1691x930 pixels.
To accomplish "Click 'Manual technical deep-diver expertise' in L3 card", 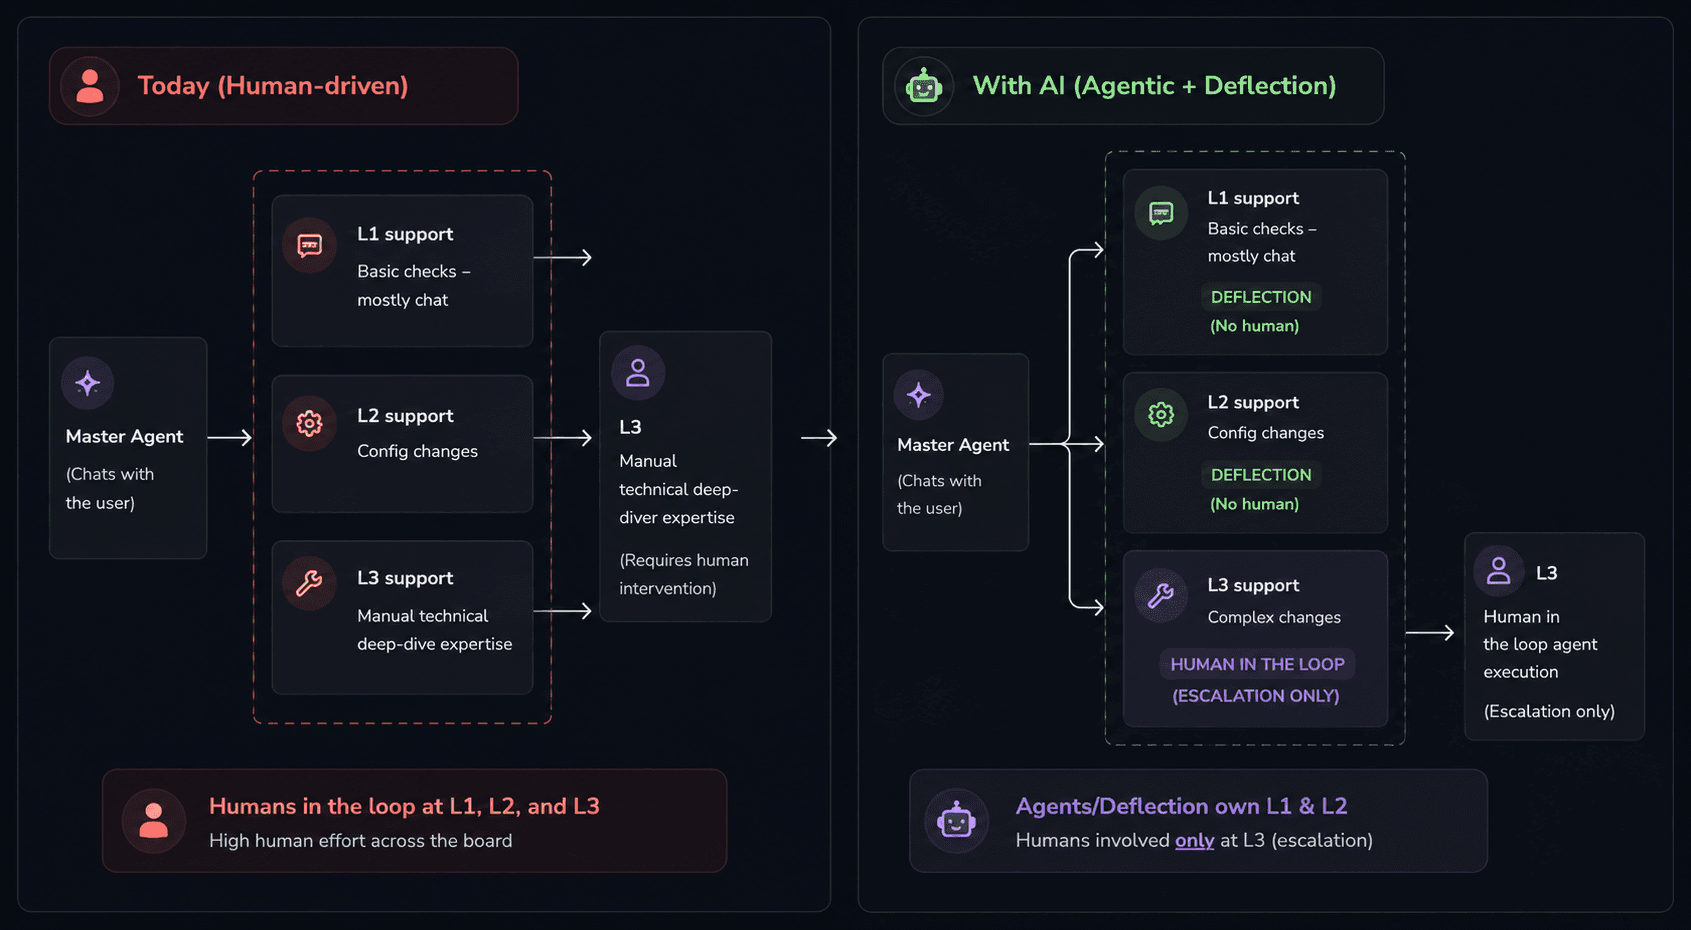I will (x=678, y=489).
